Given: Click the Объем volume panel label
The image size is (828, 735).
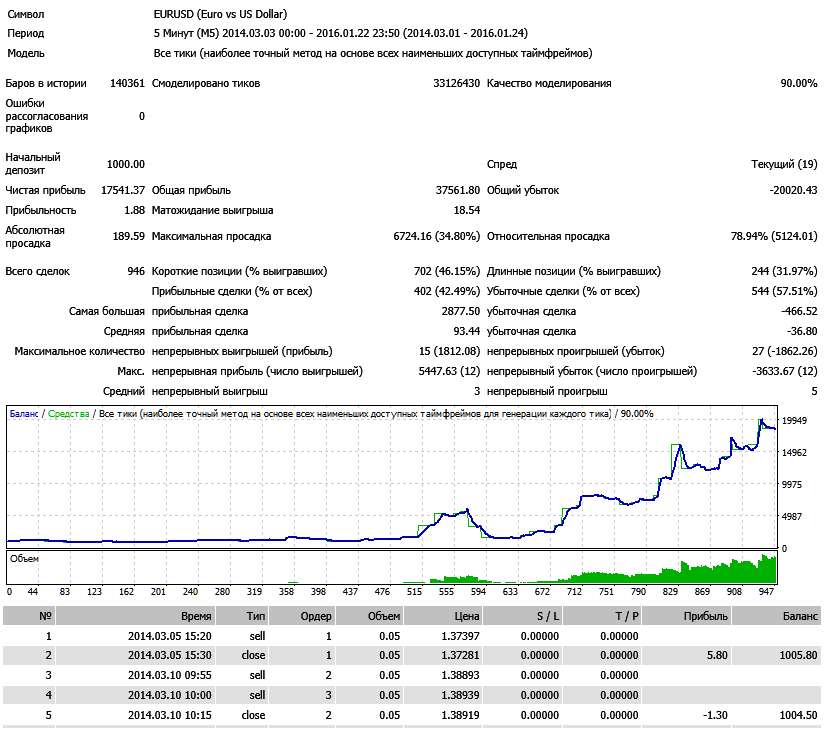Looking at the screenshot, I should tap(24, 559).
